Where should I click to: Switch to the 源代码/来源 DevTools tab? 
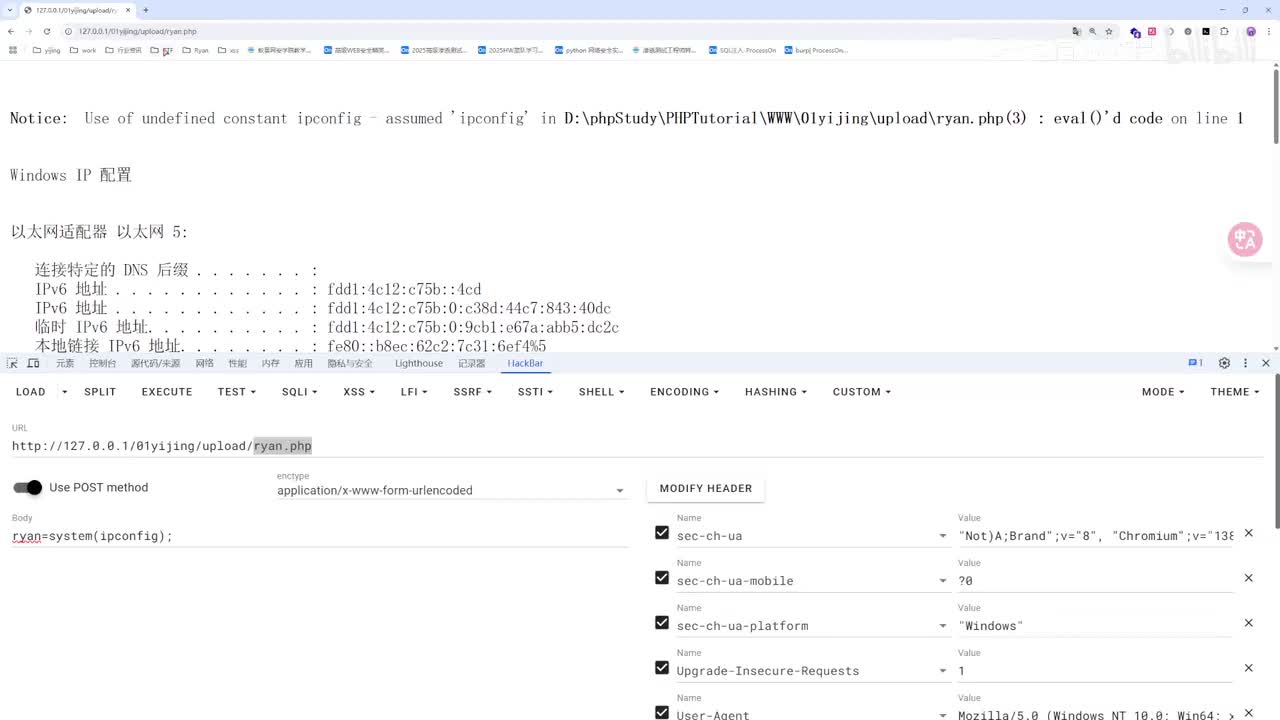tap(155, 363)
